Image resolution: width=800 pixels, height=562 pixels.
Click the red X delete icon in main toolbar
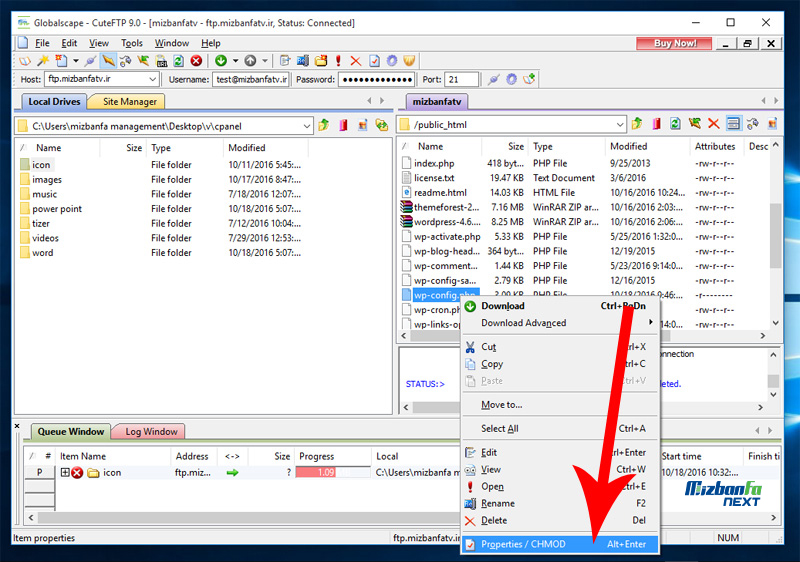point(356,61)
